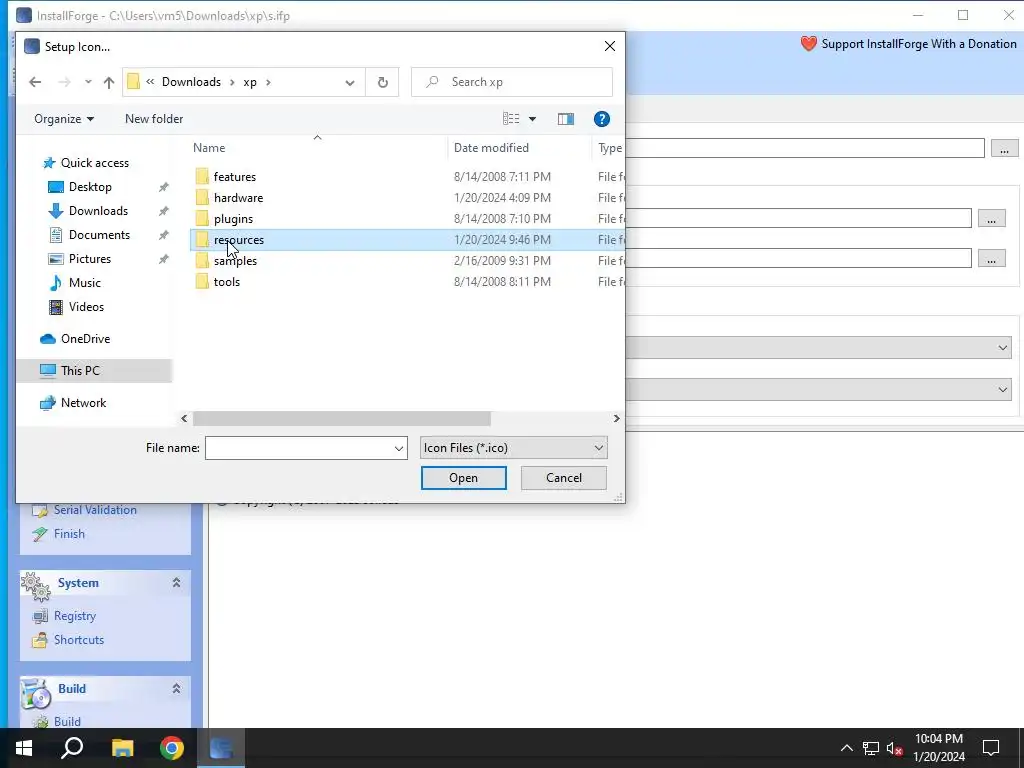
Task: Expand address bar previous locations dropdown
Action: [350, 82]
